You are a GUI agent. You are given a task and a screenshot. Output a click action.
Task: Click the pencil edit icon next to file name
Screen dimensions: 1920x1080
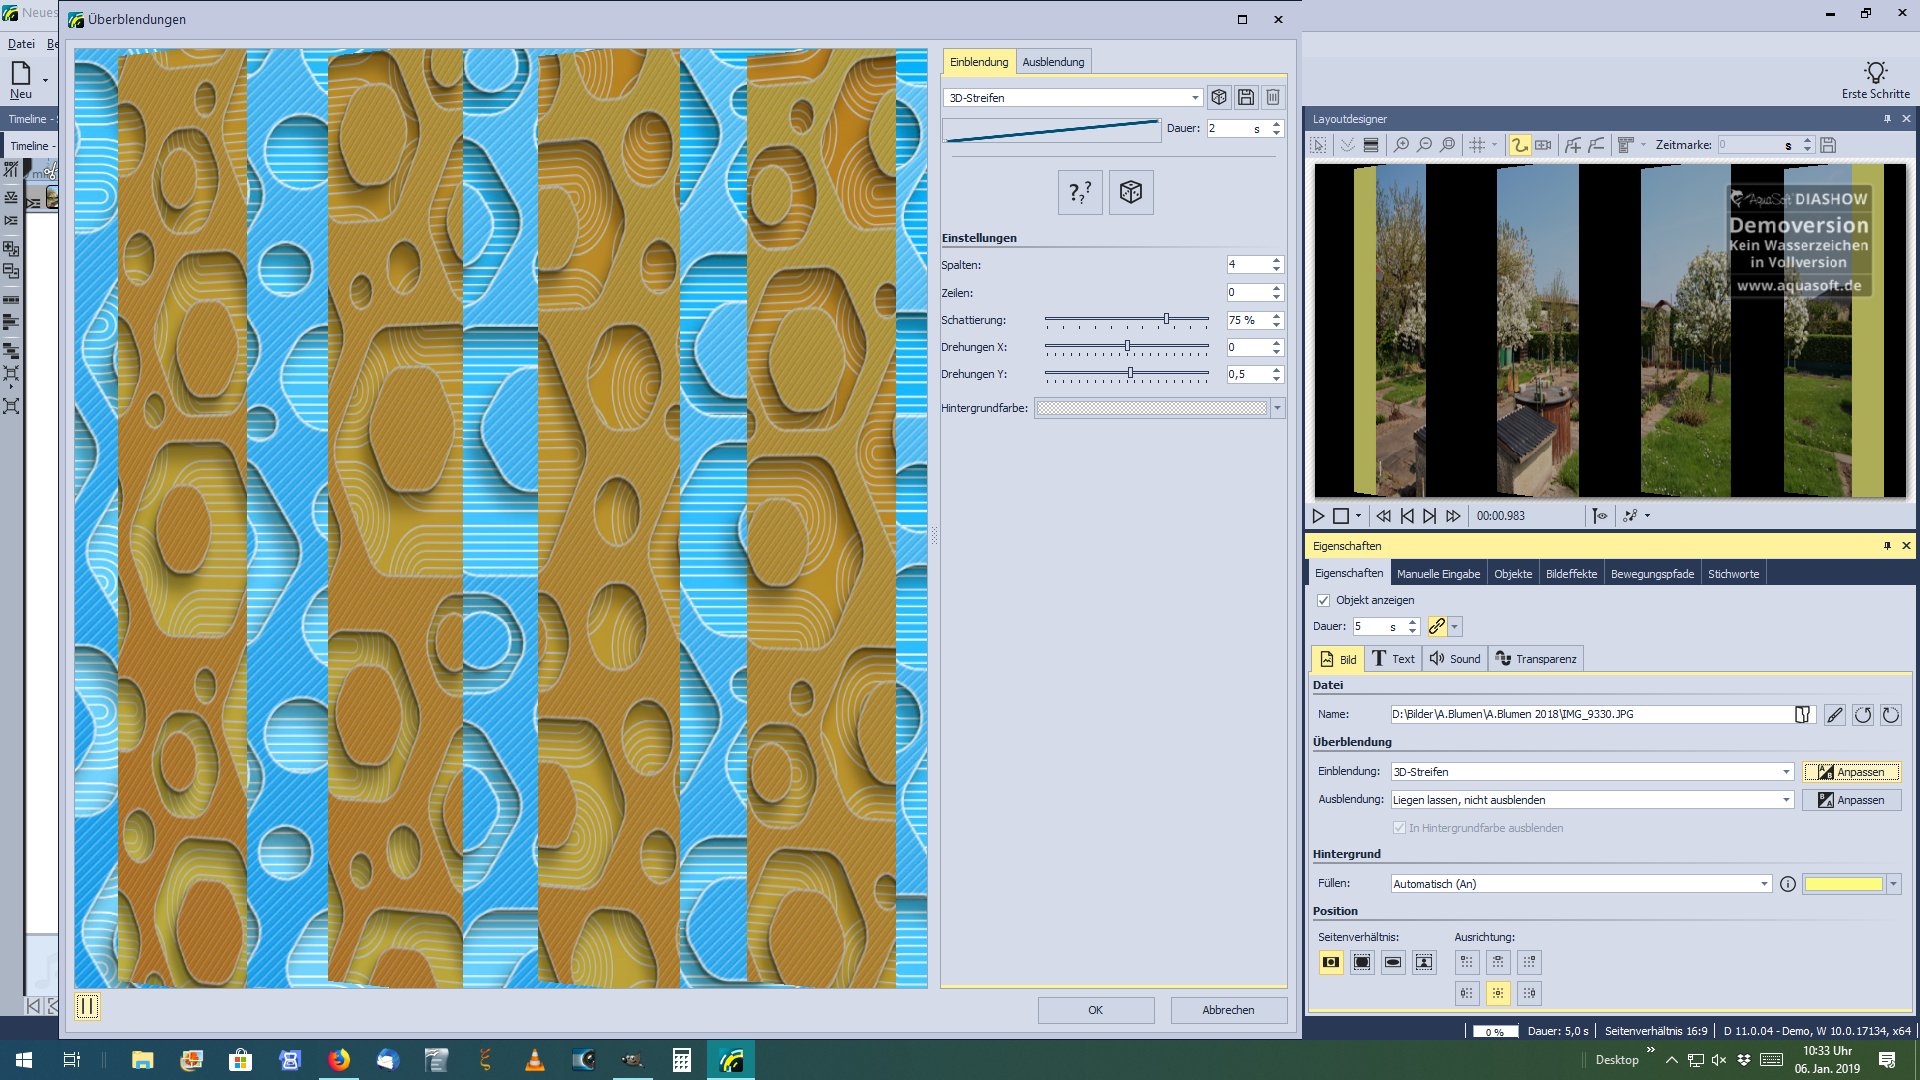click(x=1834, y=715)
